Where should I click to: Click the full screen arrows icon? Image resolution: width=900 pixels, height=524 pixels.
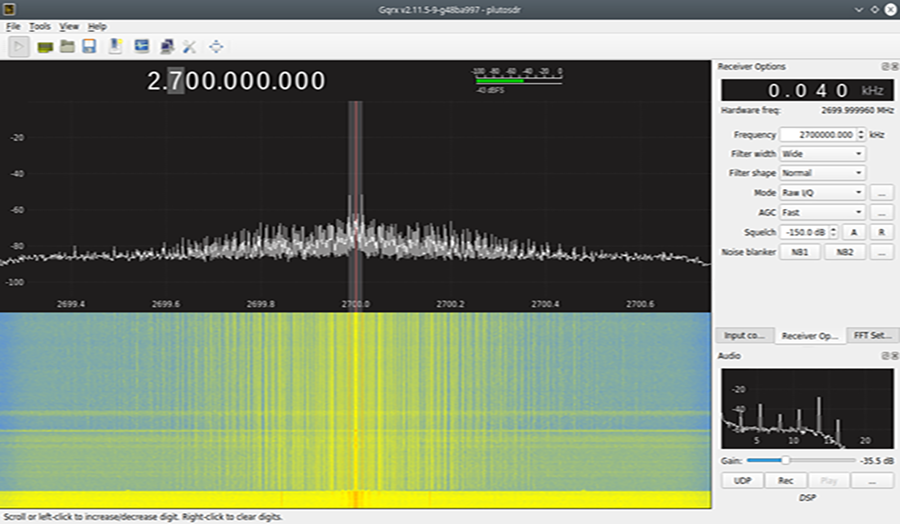[215, 46]
